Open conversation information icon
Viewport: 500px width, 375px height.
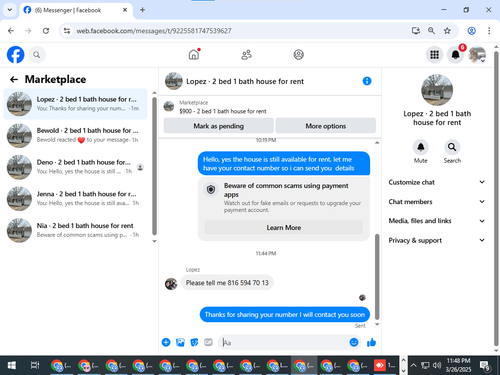(367, 81)
